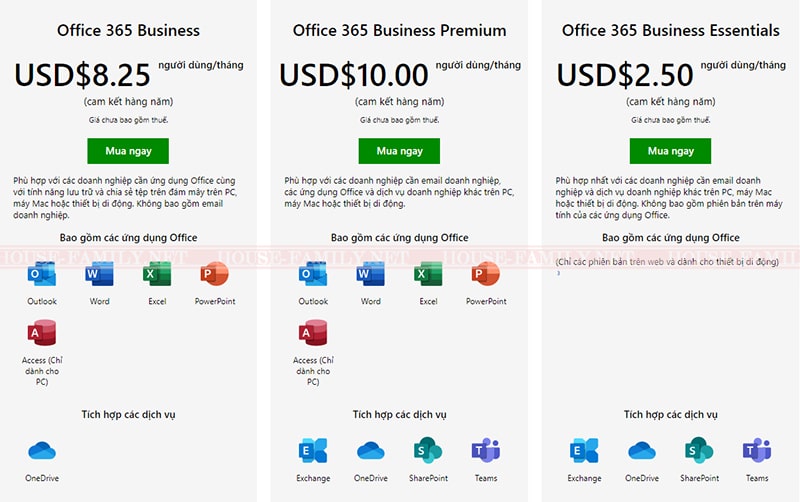The width and height of the screenshot is (800, 502).
Task: Click the USD$2.50 price text
Action: click(625, 75)
